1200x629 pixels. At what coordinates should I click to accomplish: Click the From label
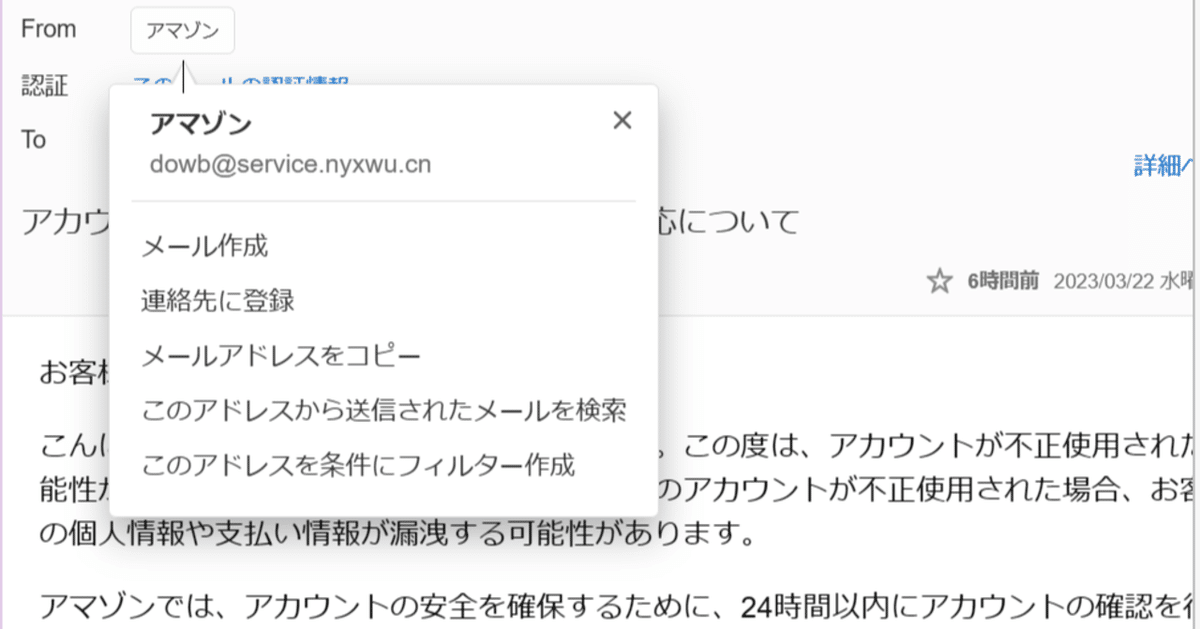click(x=49, y=30)
